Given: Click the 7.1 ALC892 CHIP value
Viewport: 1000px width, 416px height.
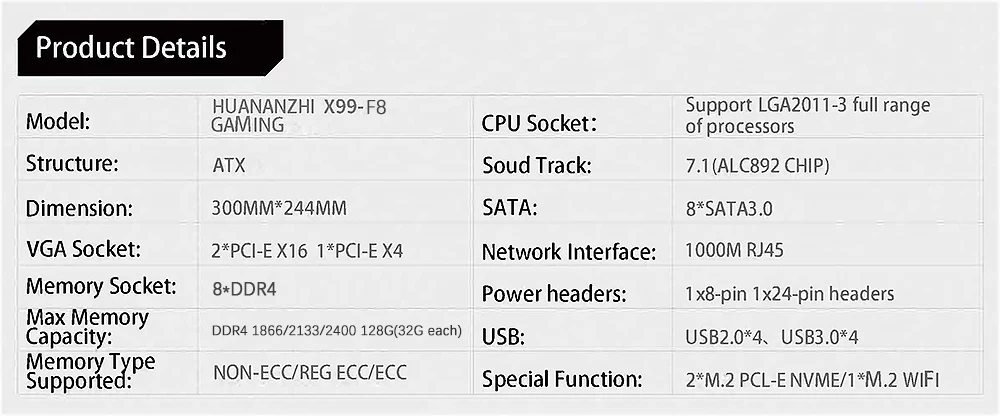Looking at the screenshot, I should click(758, 166).
